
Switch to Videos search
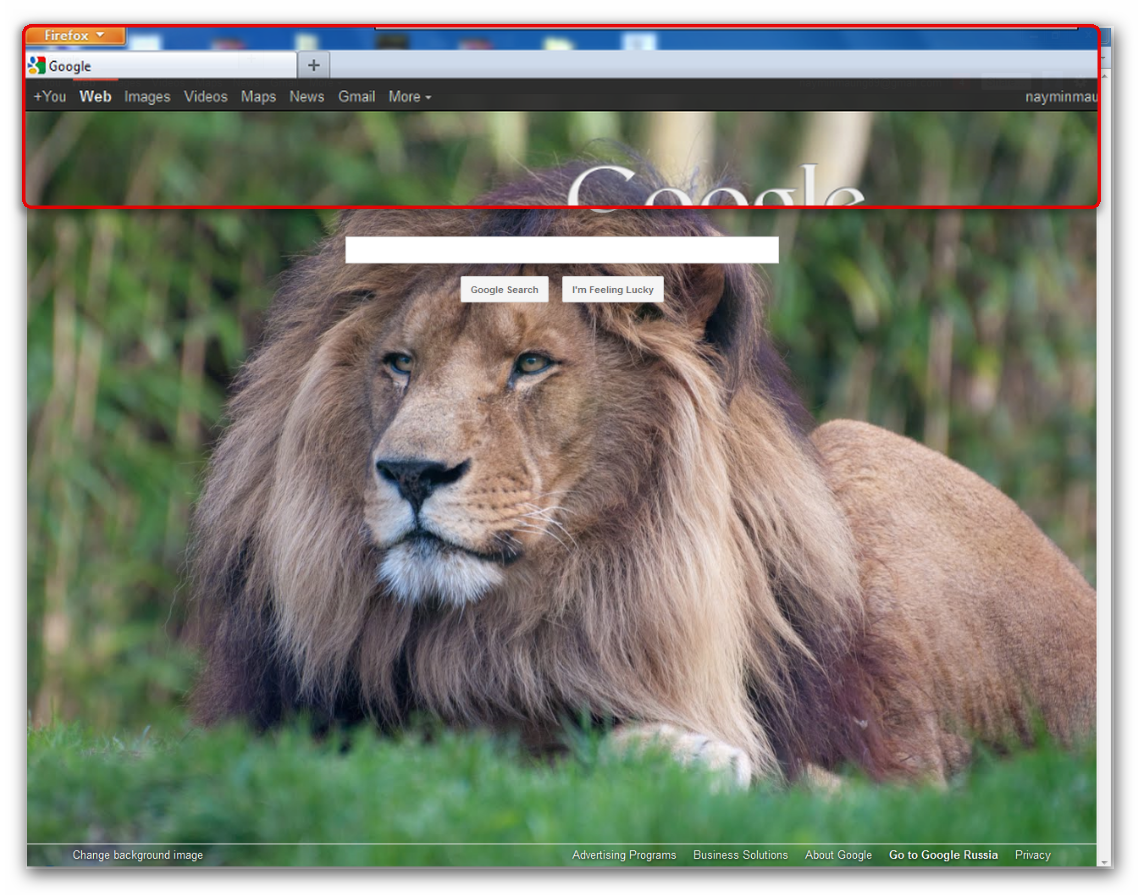pyautogui.click(x=205, y=96)
